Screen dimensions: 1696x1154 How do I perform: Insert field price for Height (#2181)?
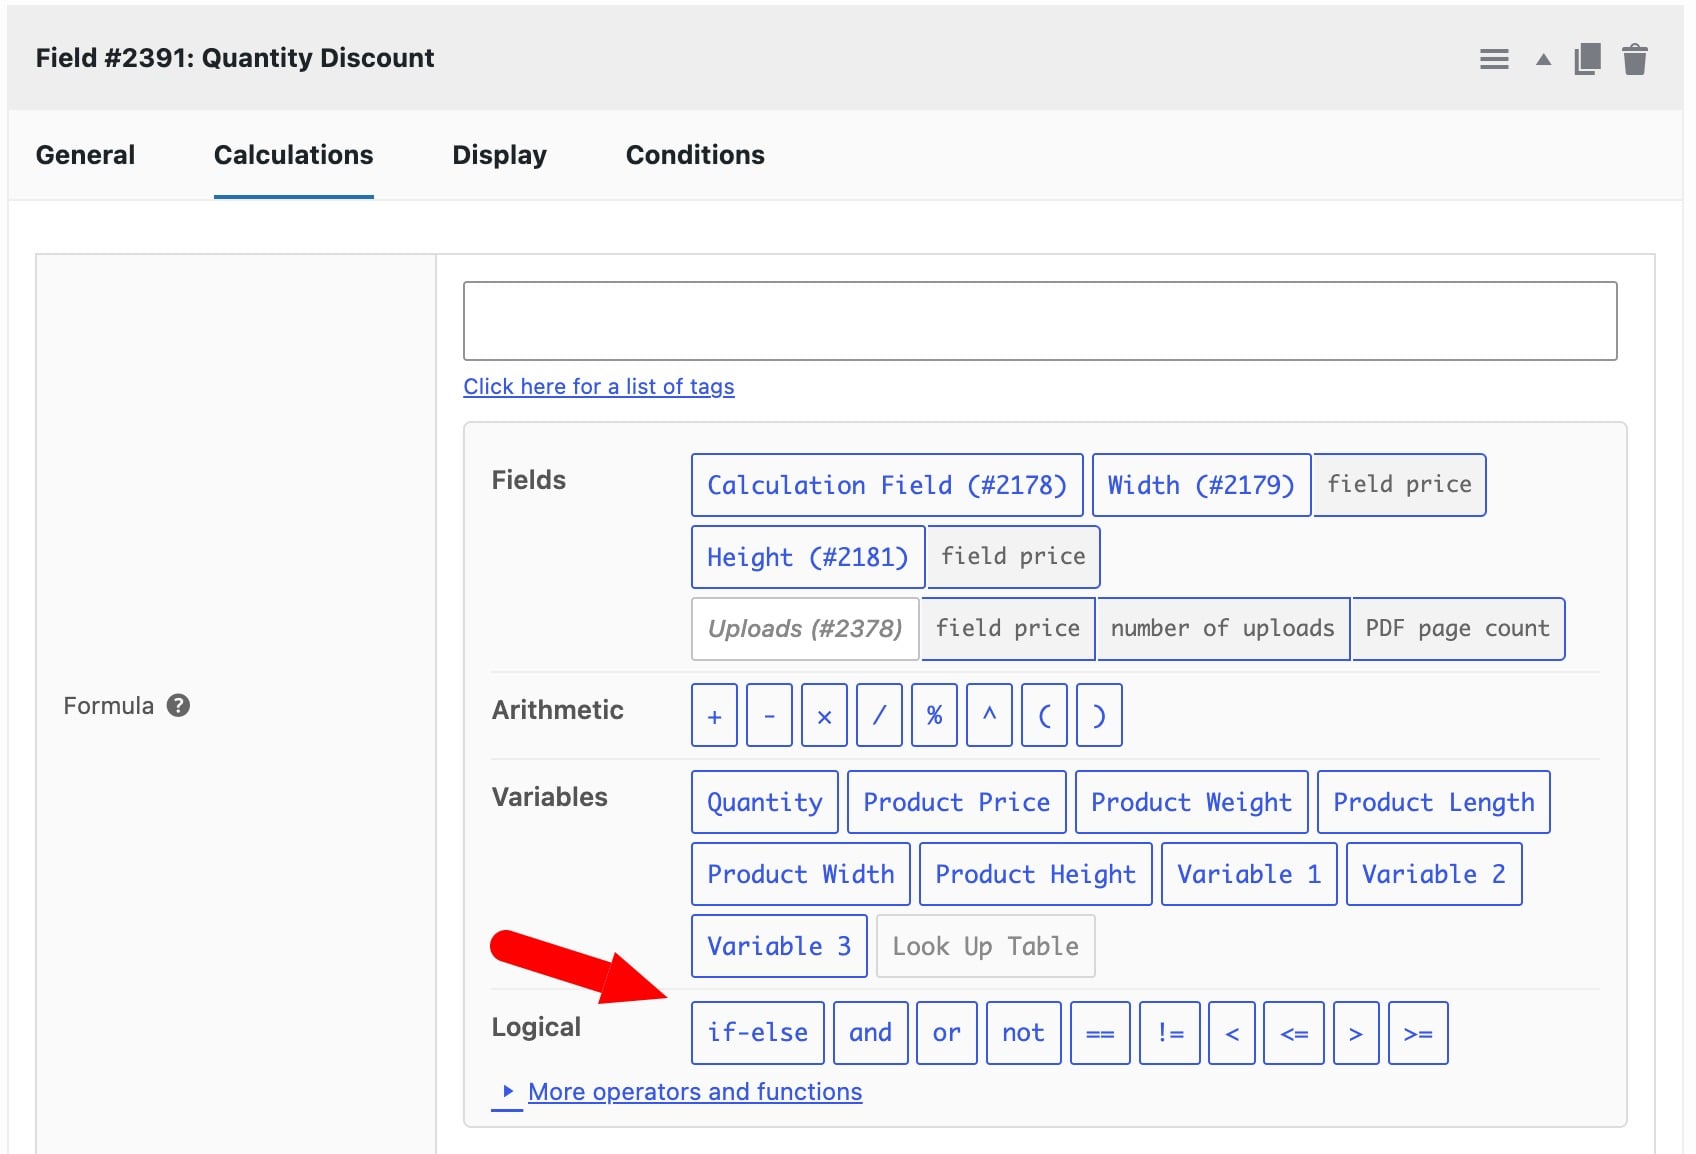coord(1013,557)
